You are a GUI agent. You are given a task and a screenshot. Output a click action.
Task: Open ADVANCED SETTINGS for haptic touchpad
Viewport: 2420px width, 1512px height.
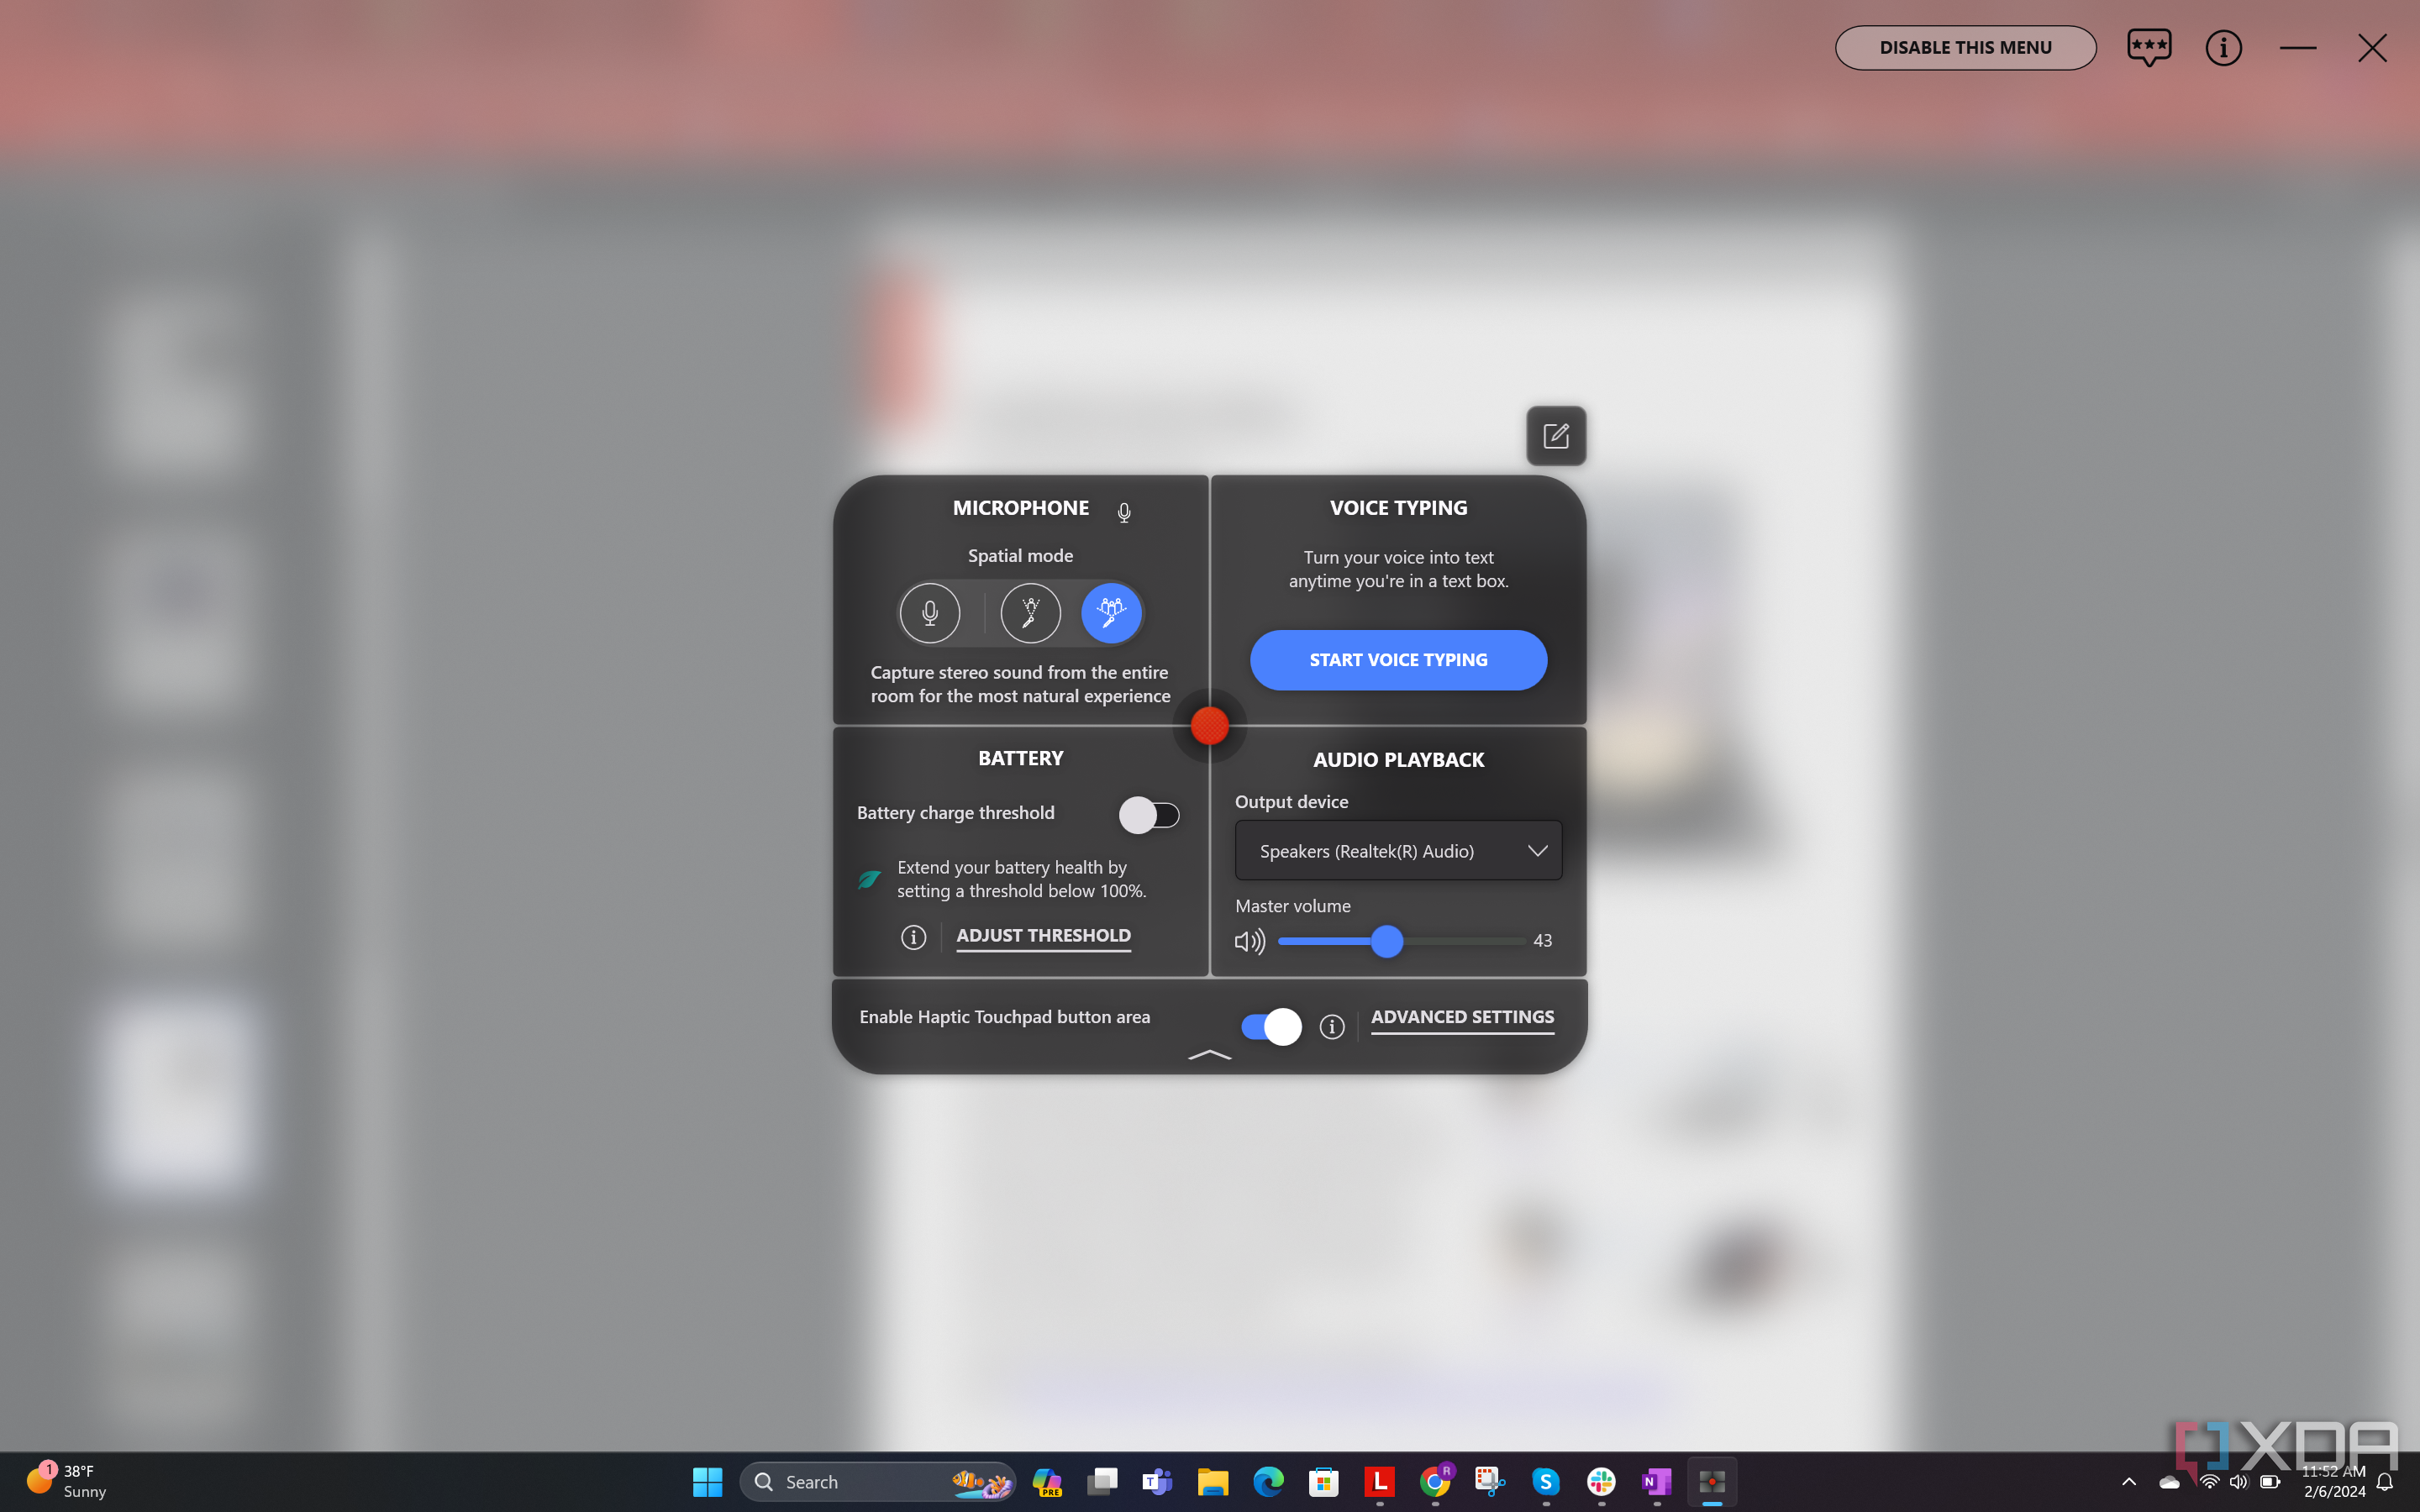pos(1462,1016)
